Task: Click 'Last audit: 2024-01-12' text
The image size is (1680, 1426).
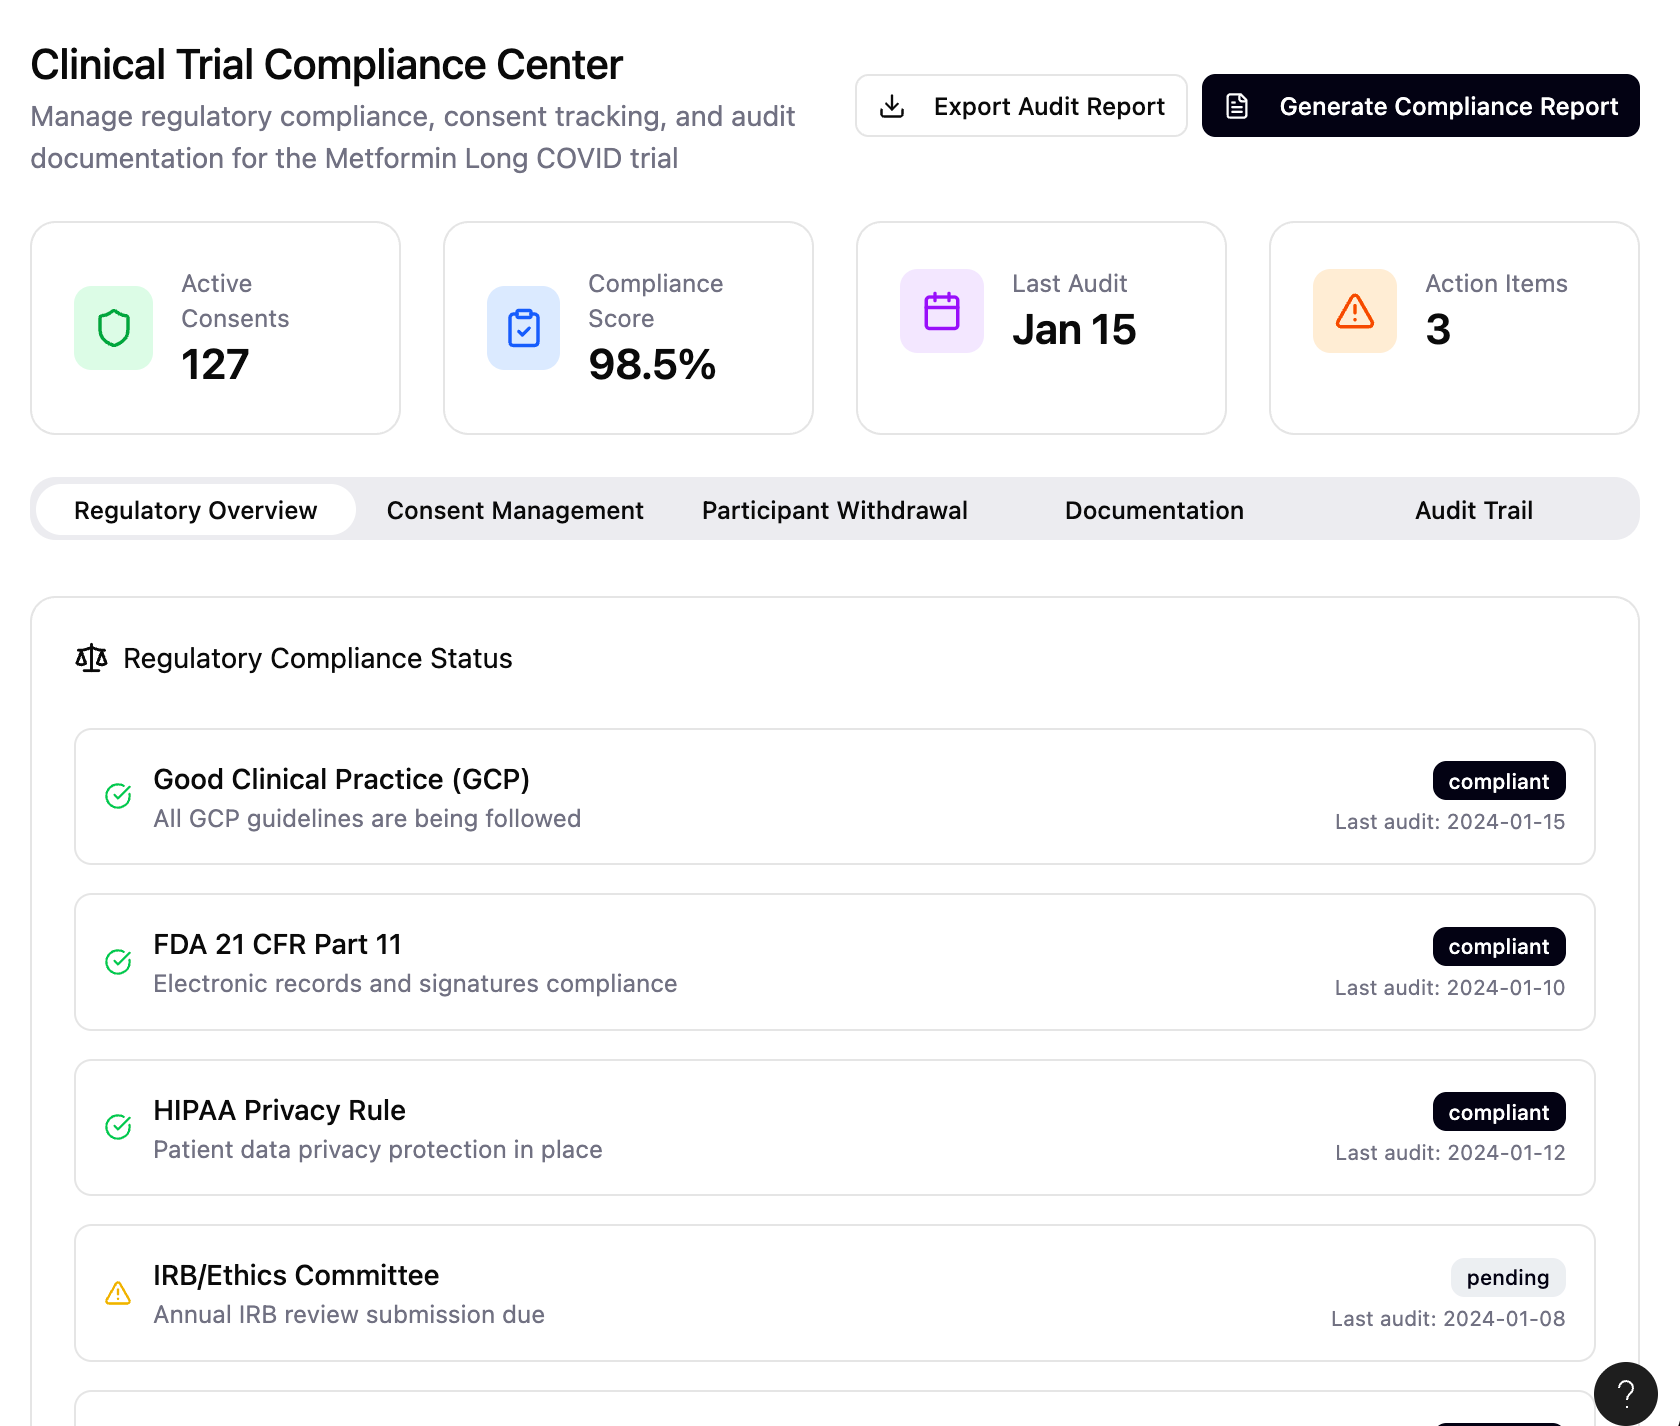Action: tap(1450, 1153)
